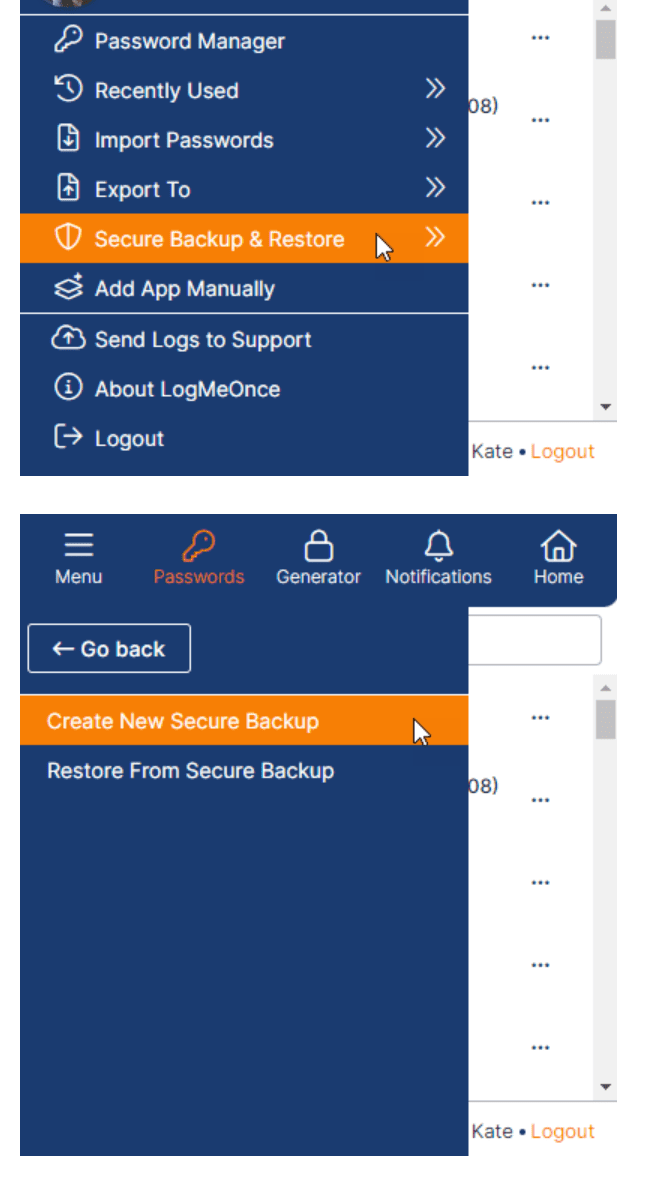Screen dimensions: 661x1188
Task: Open the Notifications bell icon
Action: tap(438, 546)
